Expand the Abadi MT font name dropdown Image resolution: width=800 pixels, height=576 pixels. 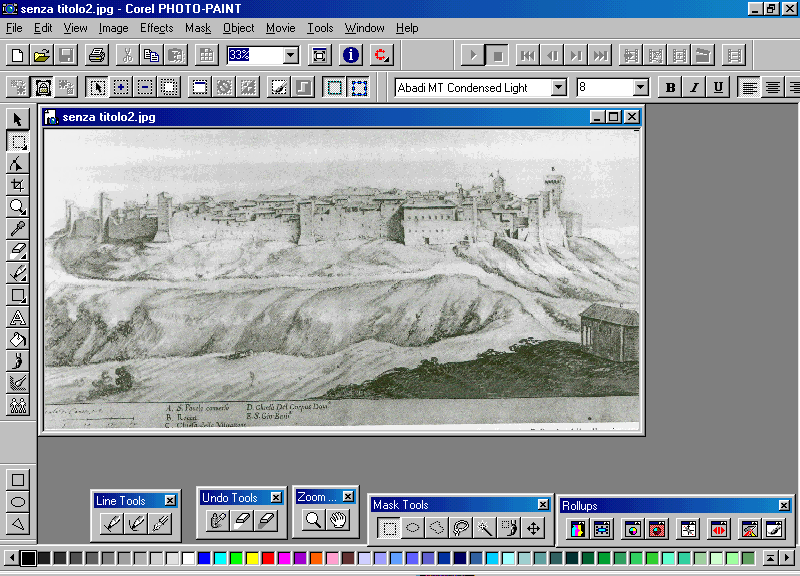(x=559, y=88)
